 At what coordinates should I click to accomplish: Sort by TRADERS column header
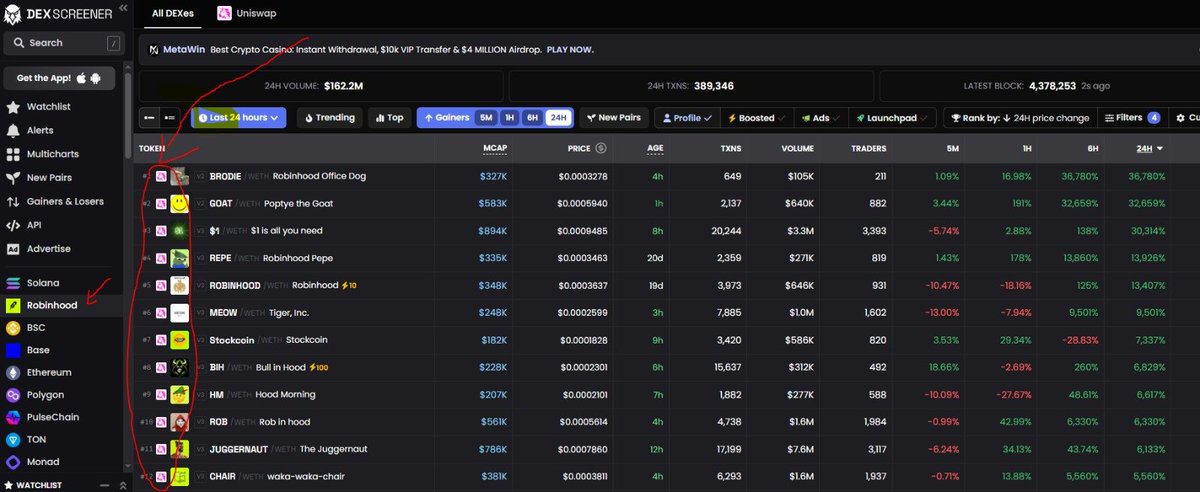[868, 148]
